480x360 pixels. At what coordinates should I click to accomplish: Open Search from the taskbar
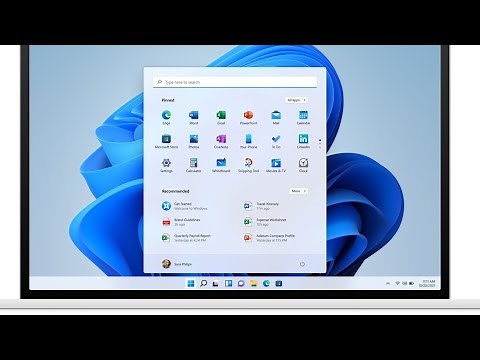[203, 283]
